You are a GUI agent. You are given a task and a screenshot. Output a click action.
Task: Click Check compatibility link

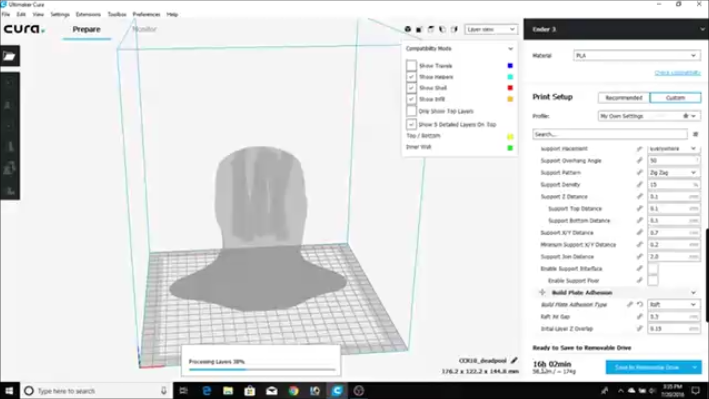pos(677,73)
